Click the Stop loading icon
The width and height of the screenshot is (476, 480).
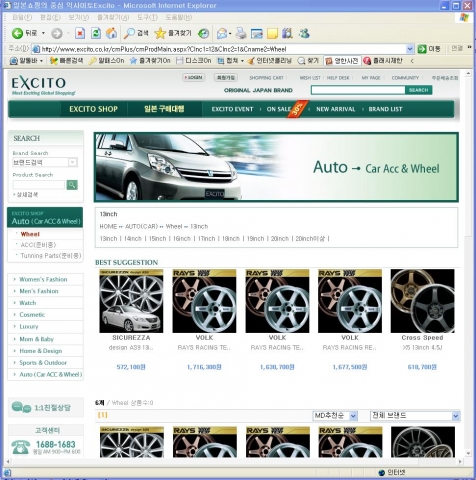[x=80, y=33]
